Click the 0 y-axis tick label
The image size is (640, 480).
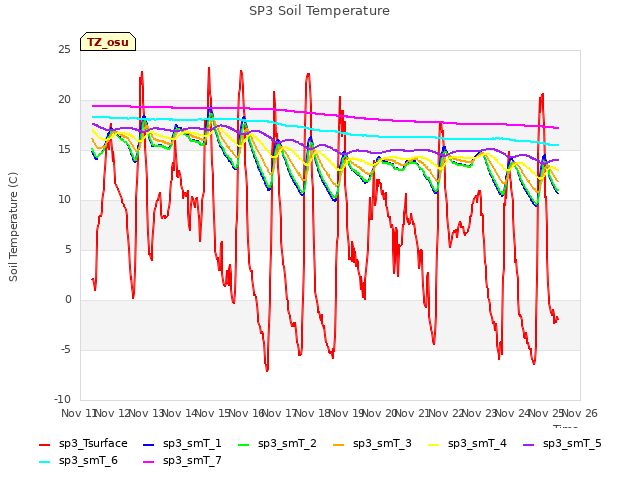(68, 300)
